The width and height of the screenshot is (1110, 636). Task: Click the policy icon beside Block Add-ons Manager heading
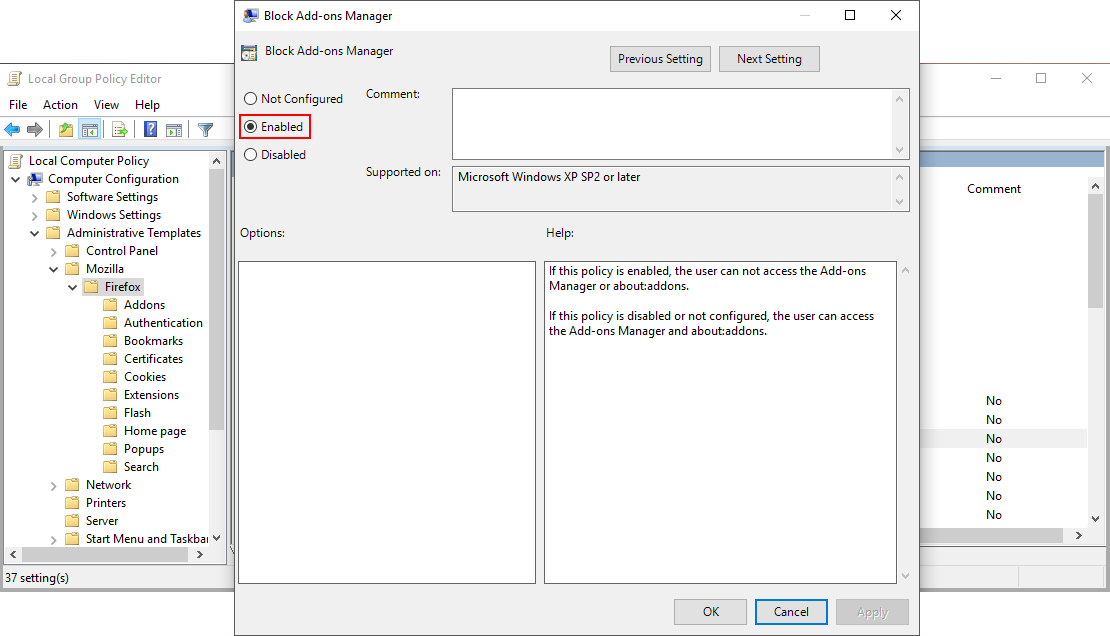pos(249,52)
